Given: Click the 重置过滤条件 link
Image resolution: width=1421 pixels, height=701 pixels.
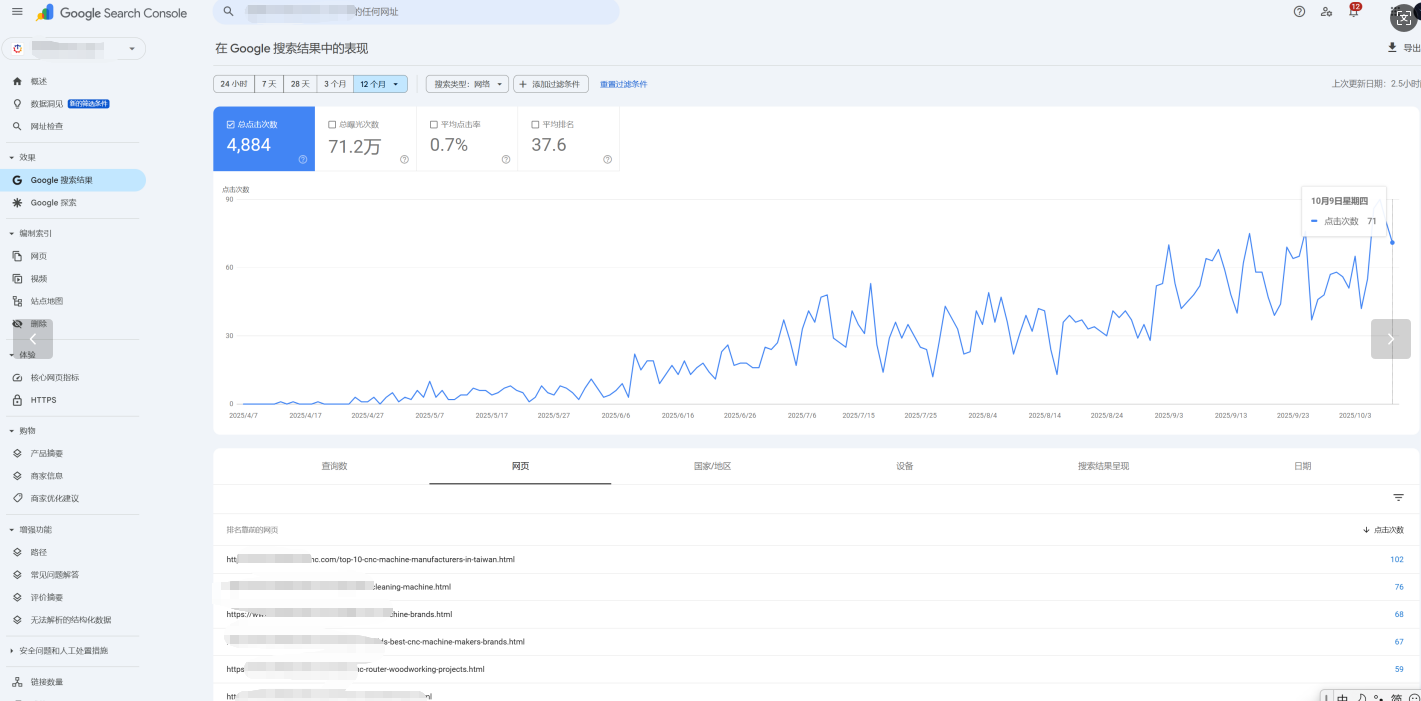Looking at the screenshot, I should tap(623, 84).
